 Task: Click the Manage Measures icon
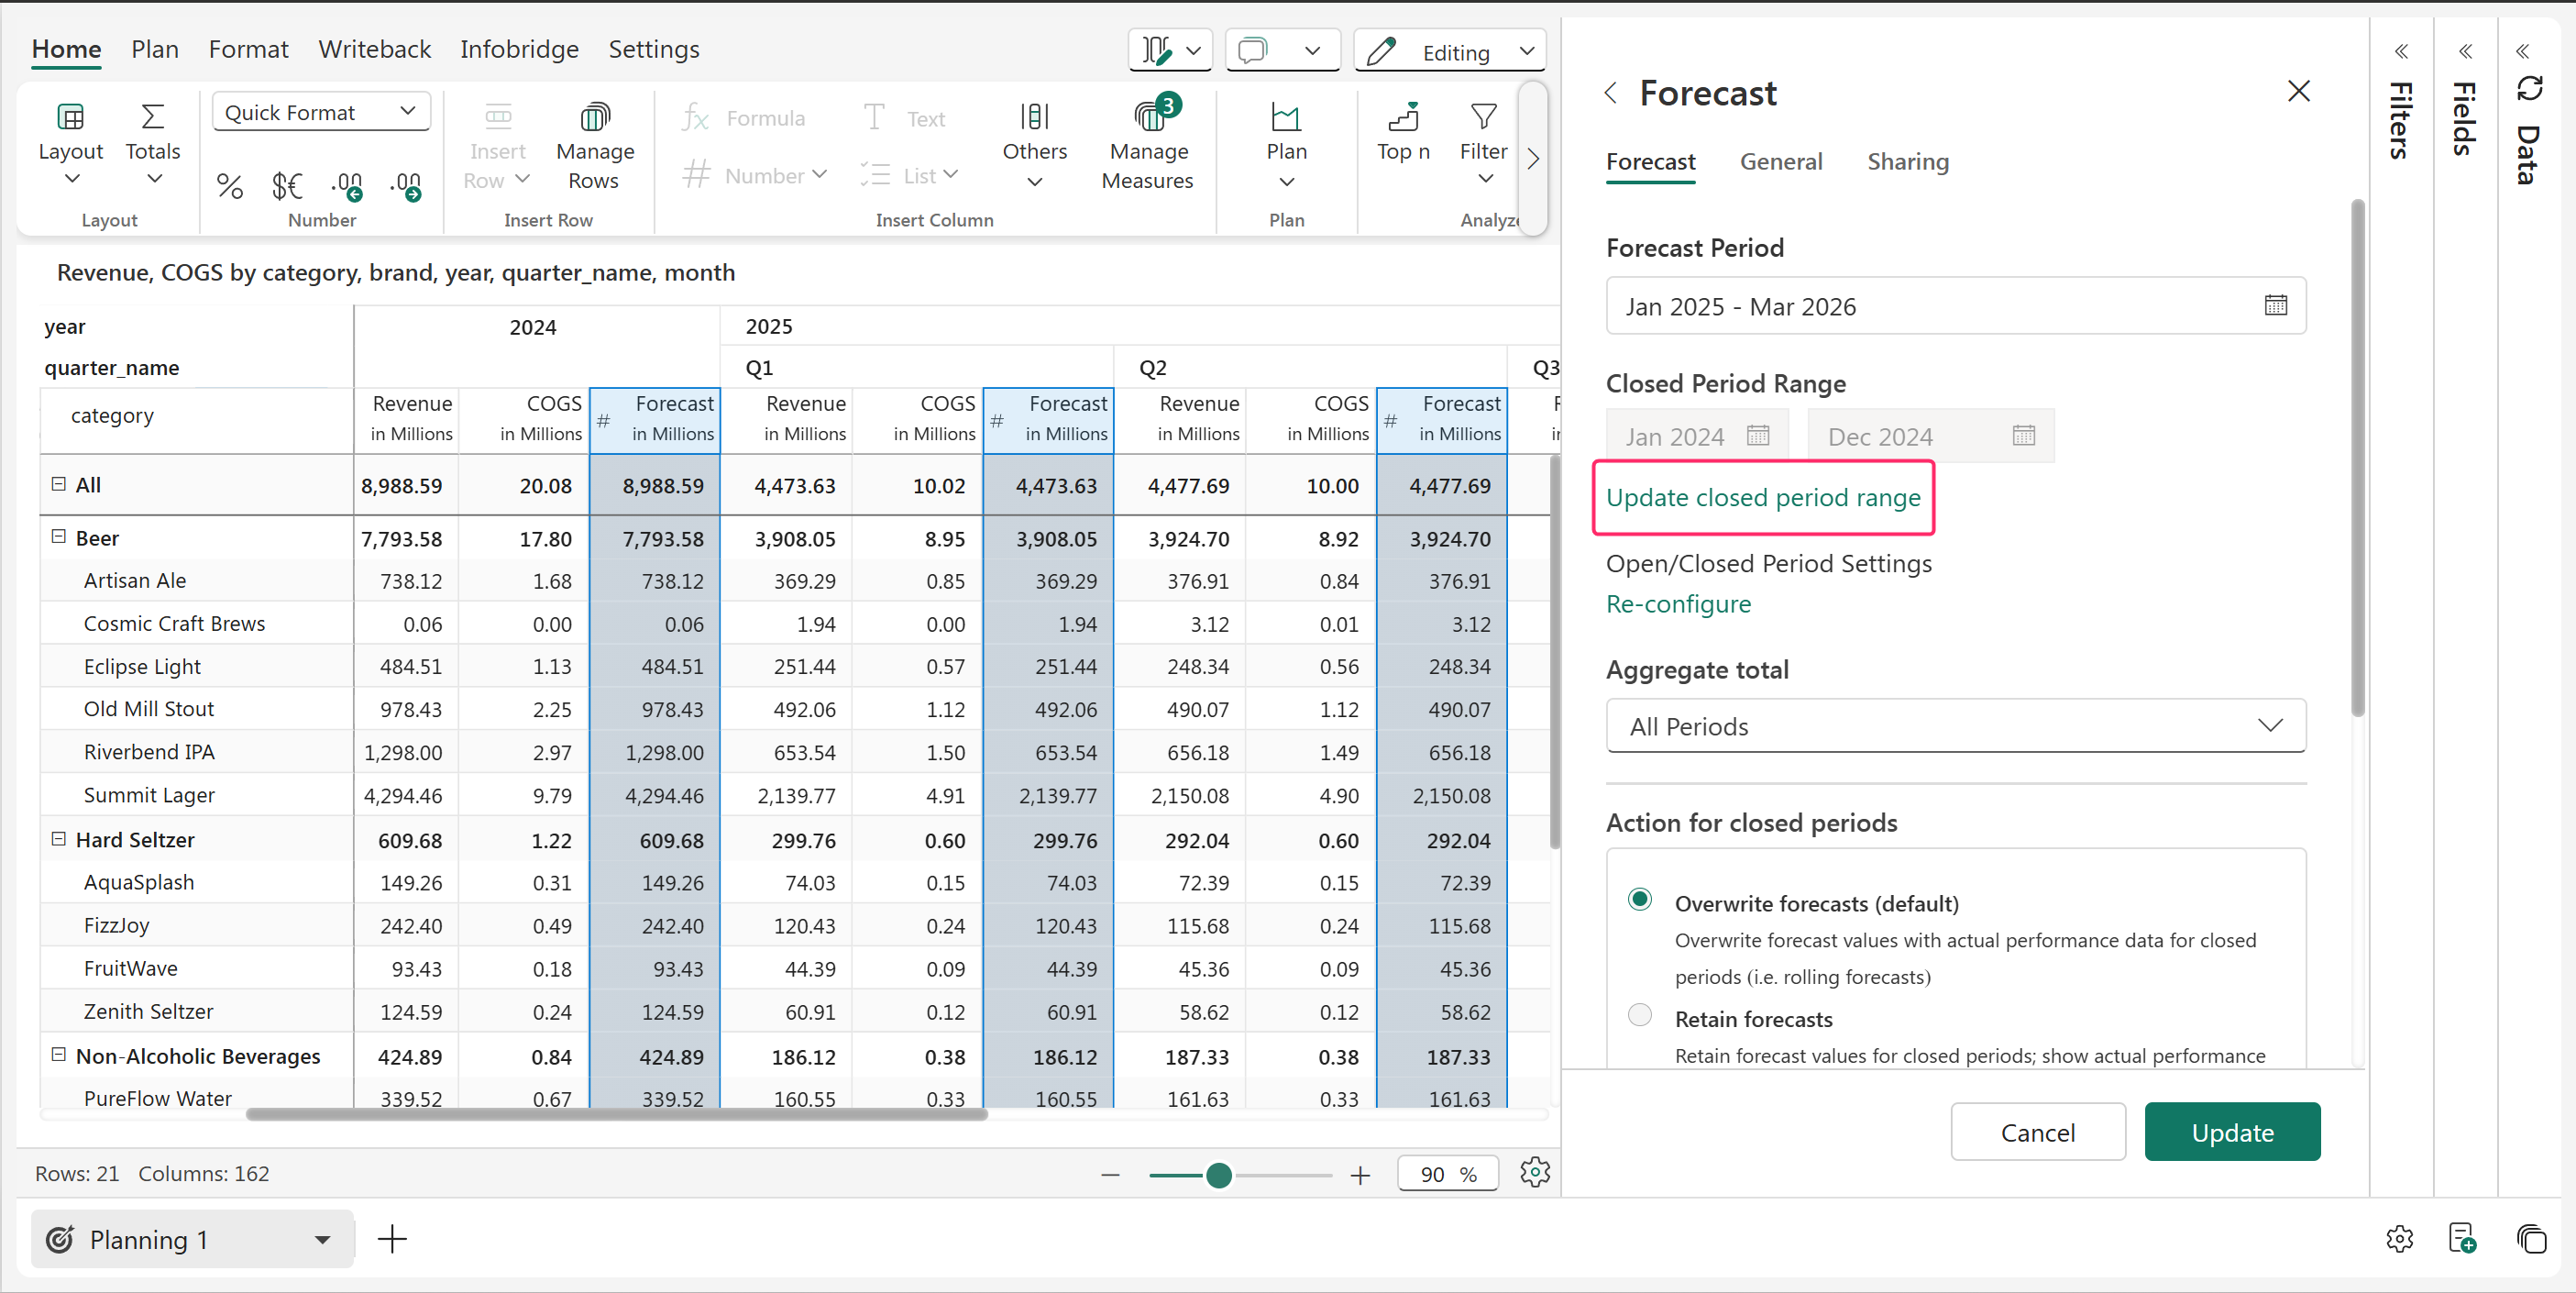[1148, 118]
